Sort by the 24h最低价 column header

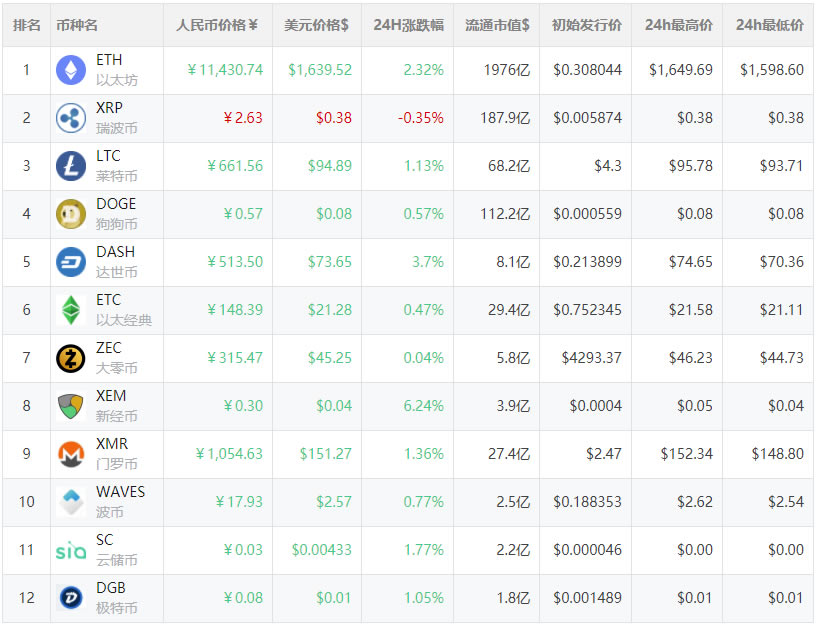[770, 25]
